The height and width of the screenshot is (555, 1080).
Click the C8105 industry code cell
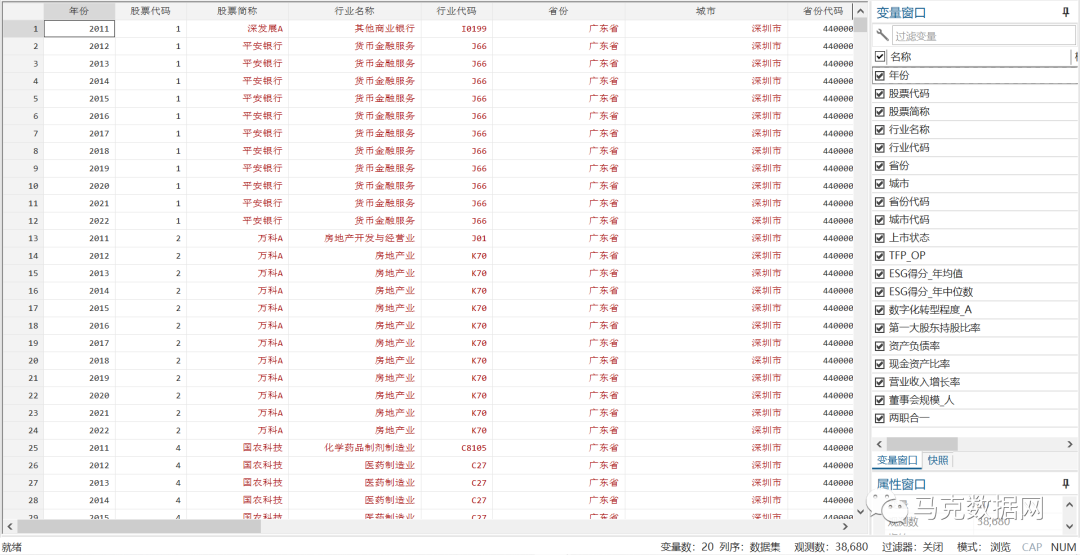(456, 448)
